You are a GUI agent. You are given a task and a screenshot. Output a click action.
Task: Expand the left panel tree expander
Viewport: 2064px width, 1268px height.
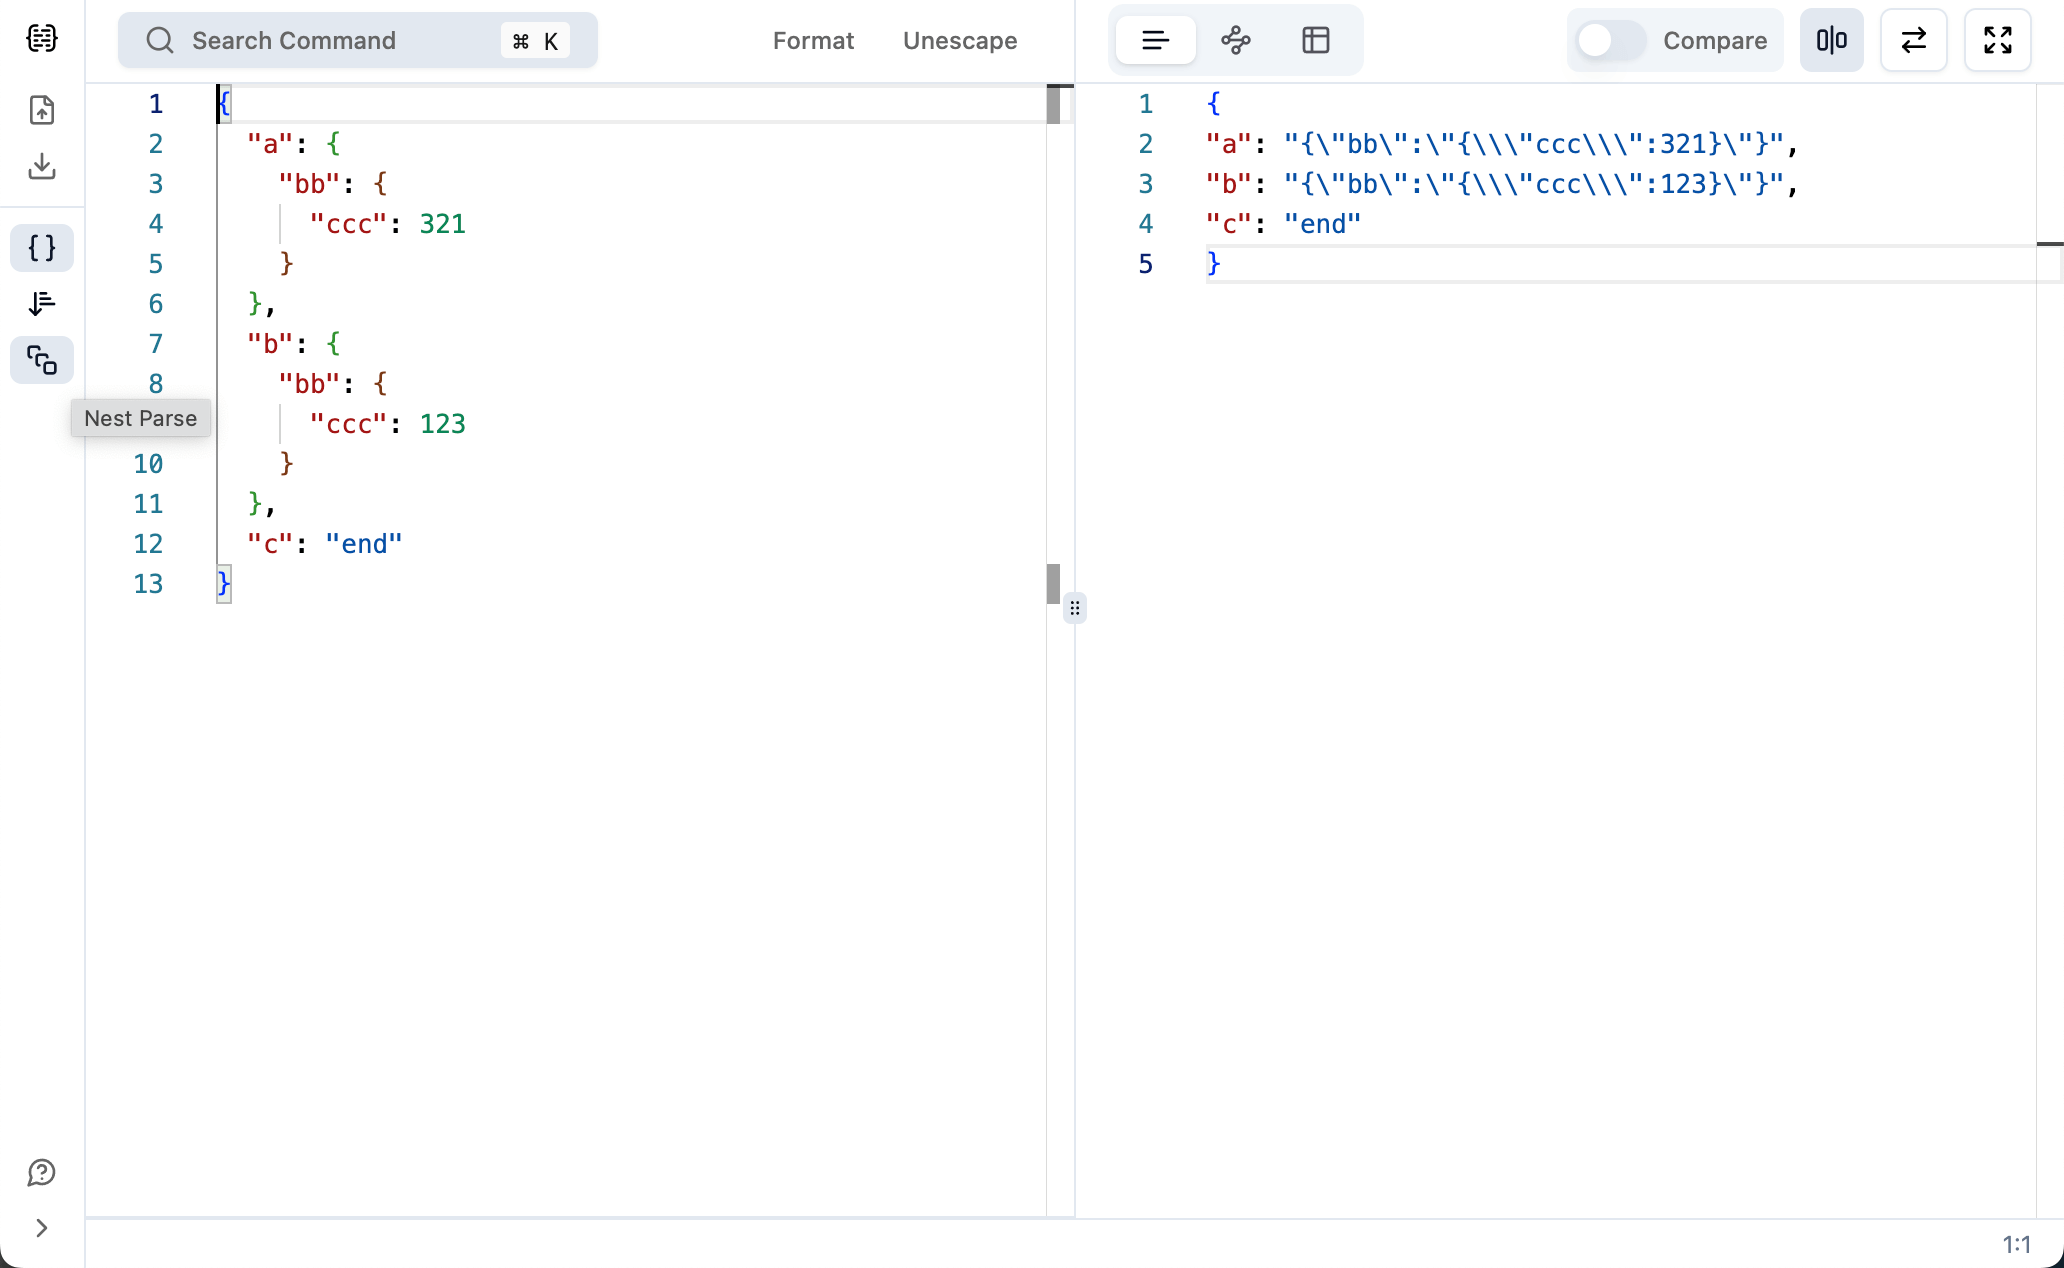(x=41, y=1227)
